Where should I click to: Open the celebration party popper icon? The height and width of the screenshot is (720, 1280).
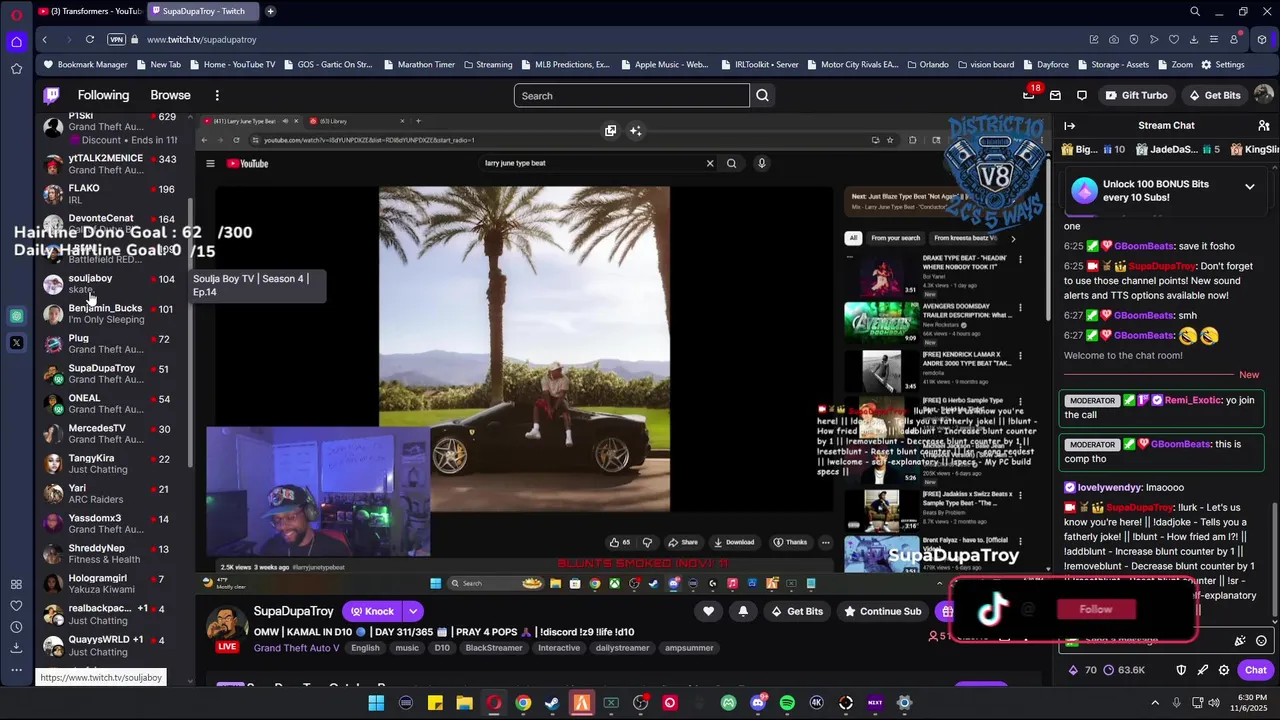pos(1240,641)
